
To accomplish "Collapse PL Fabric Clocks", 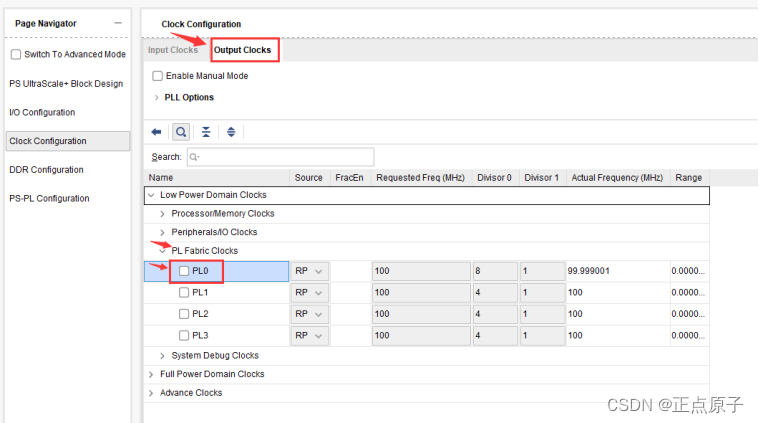I will [x=163, y=251].
